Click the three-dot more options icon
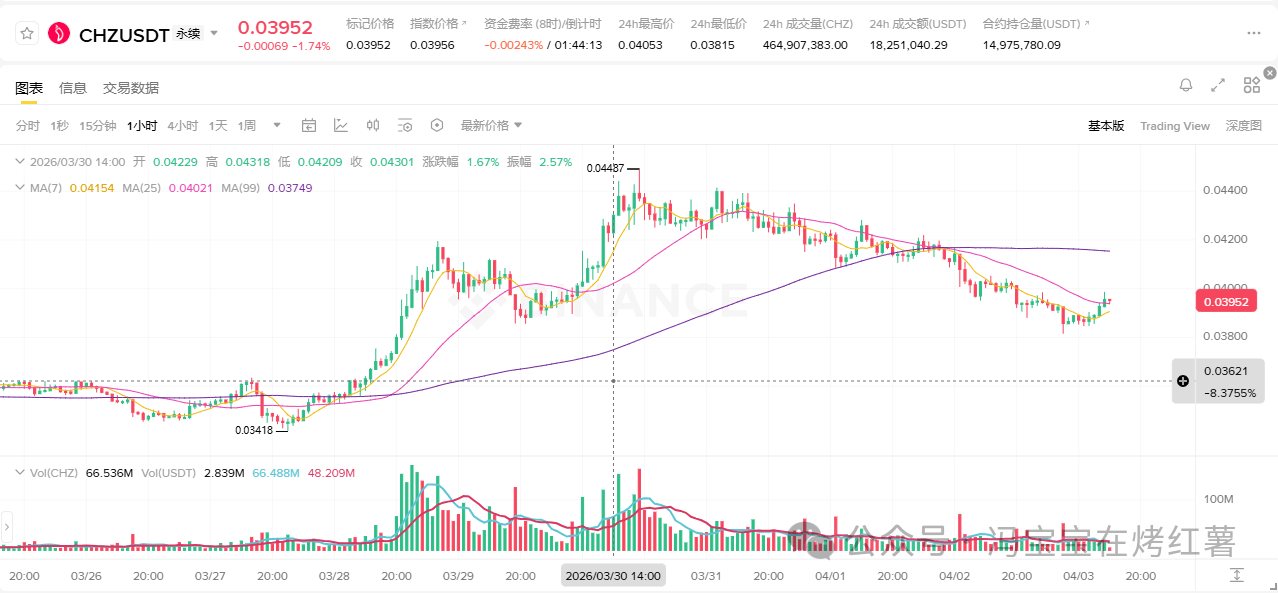This screenshot has width=1278, height=593. coord(1253,34)
